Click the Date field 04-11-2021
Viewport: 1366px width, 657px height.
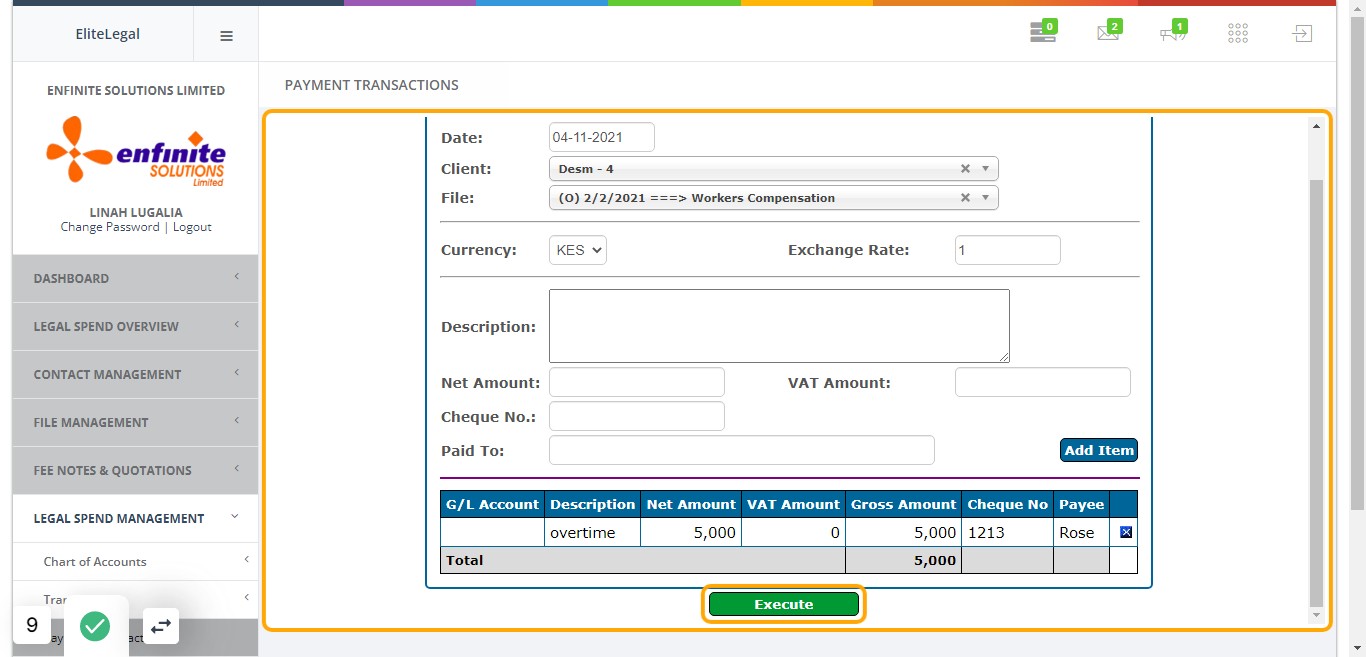tap(602, 137)
